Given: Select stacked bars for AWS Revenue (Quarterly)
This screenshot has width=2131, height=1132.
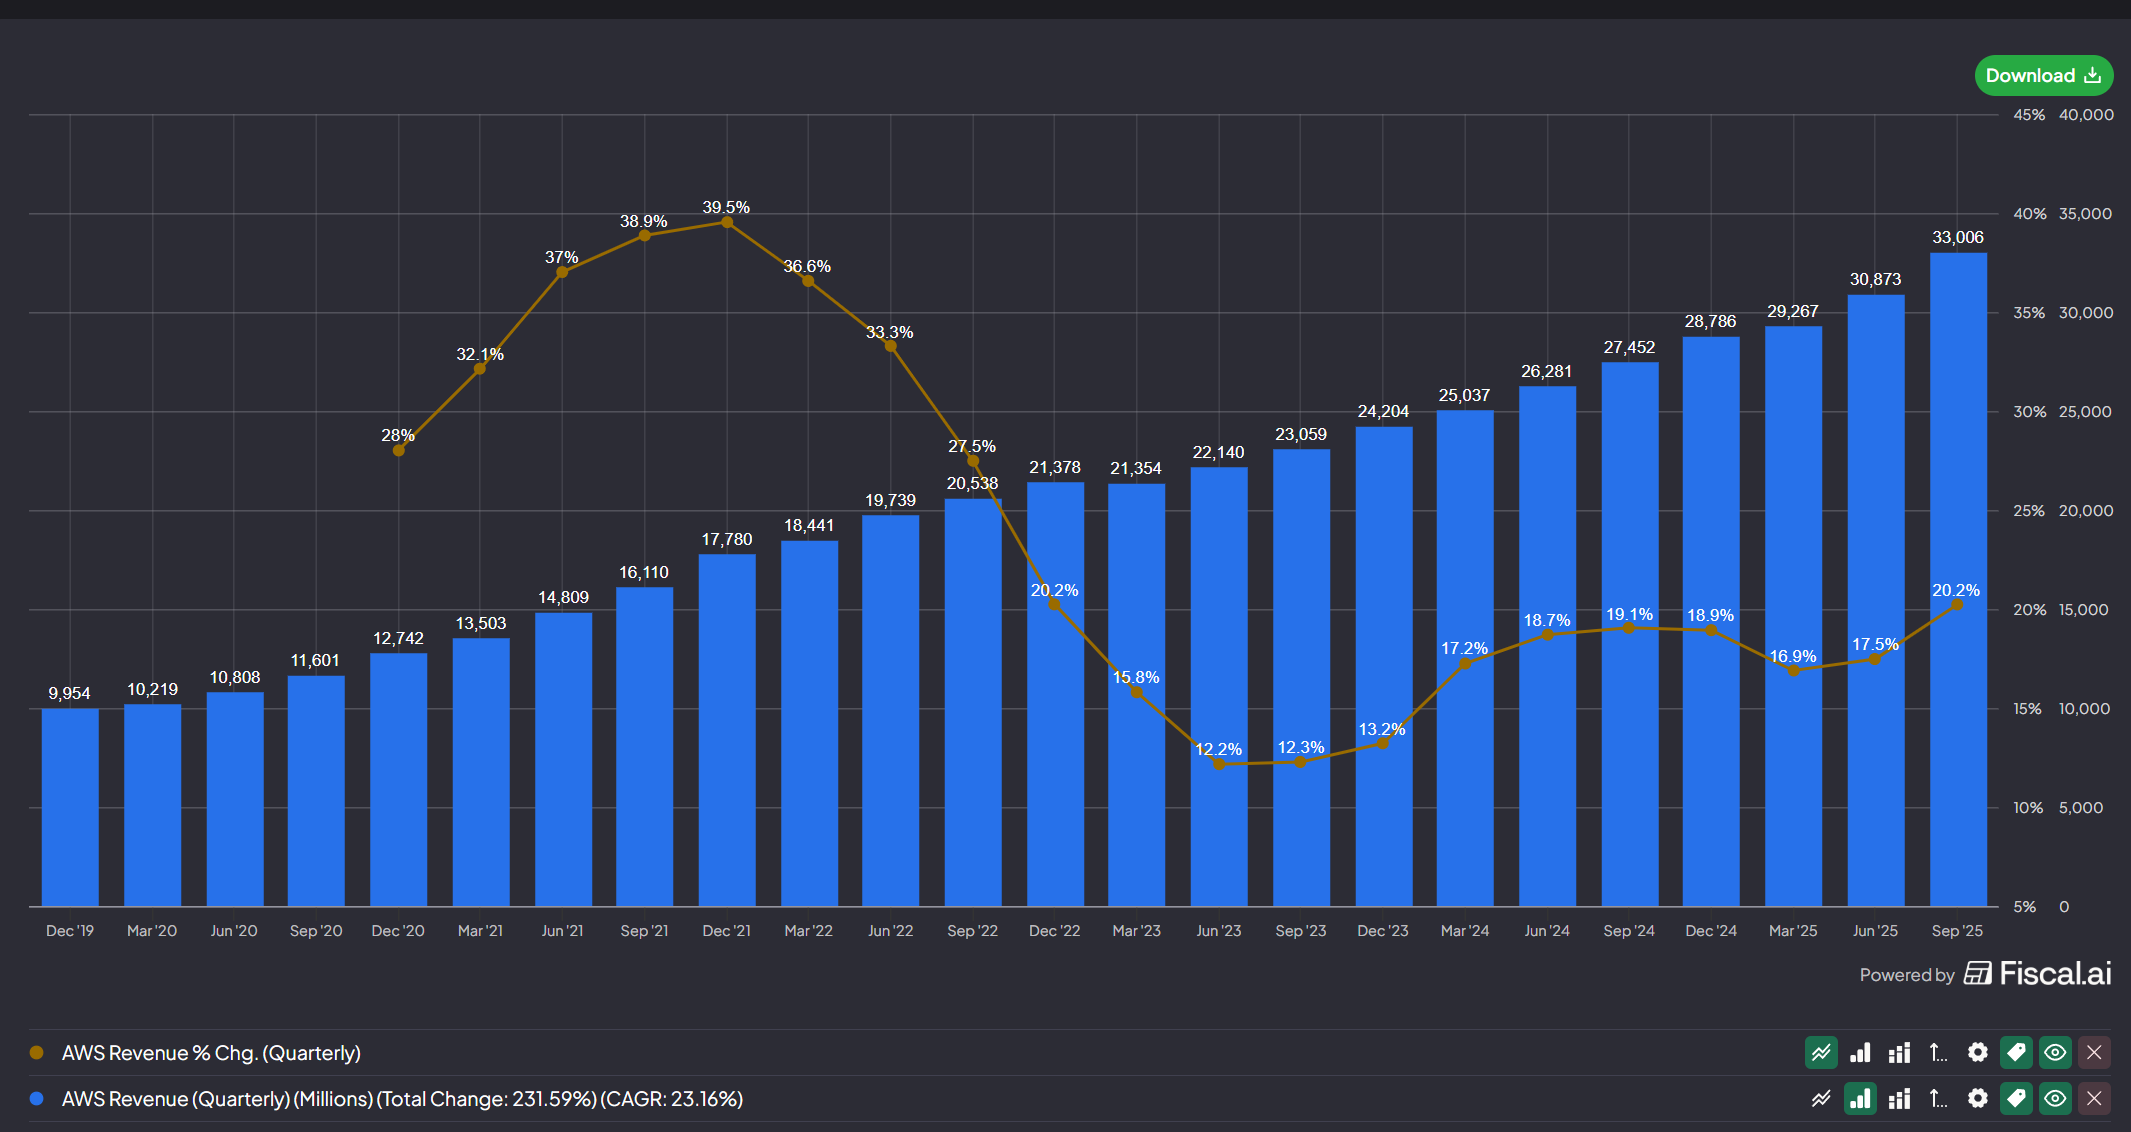Looking at the screenshot, I should click(x=1899, y=1098).
